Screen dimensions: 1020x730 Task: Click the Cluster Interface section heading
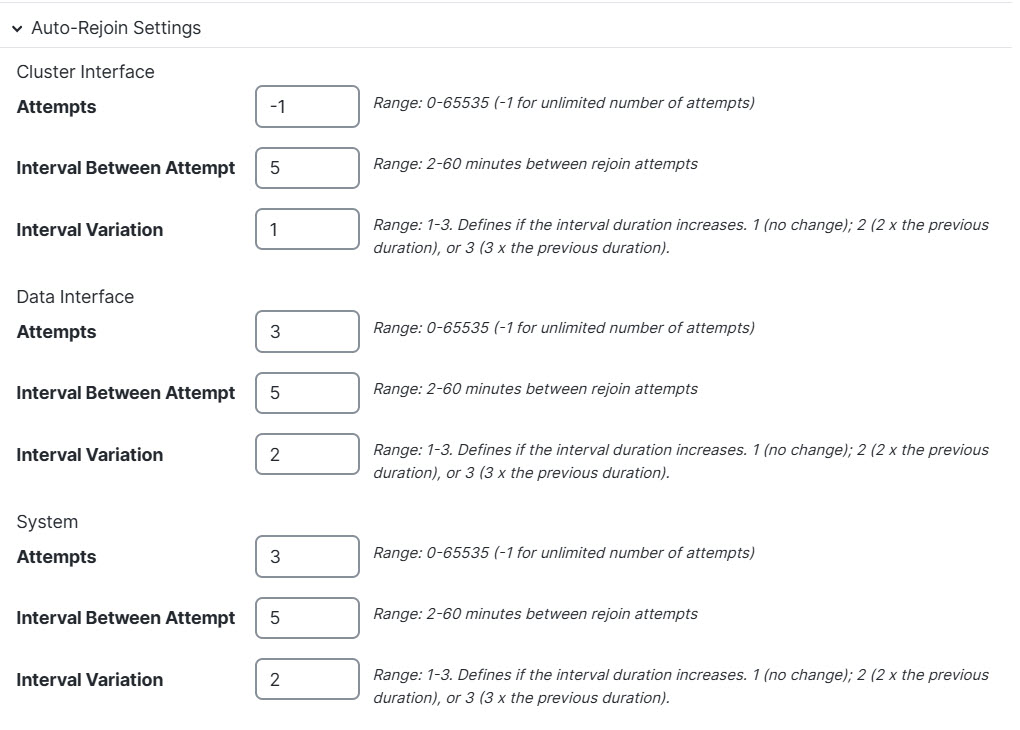pyautogui.click(x=84, y=71)
